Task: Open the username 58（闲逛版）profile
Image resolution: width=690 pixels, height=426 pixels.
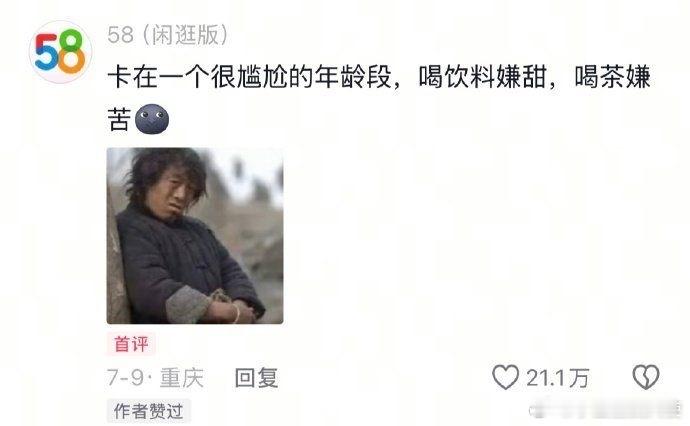Action: coord(168,35)
